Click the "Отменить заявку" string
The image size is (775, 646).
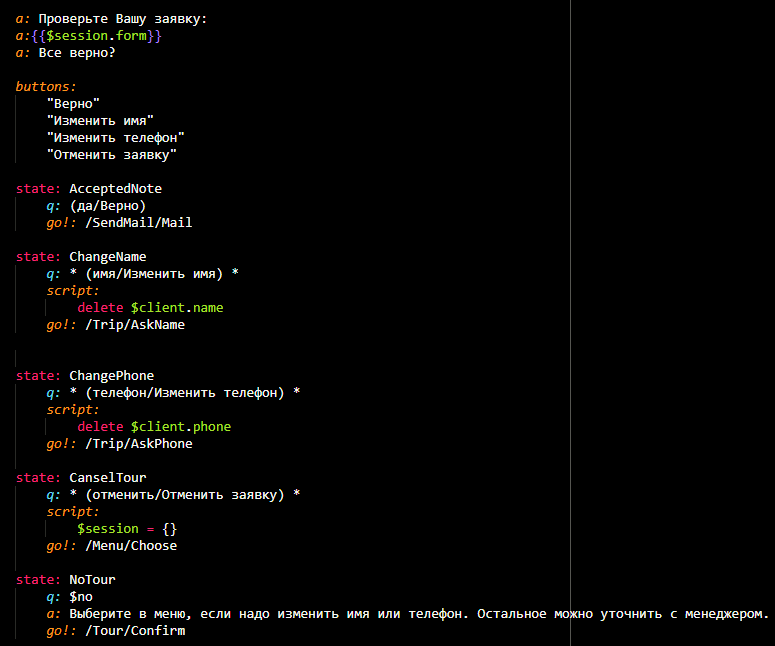[112, 155]
